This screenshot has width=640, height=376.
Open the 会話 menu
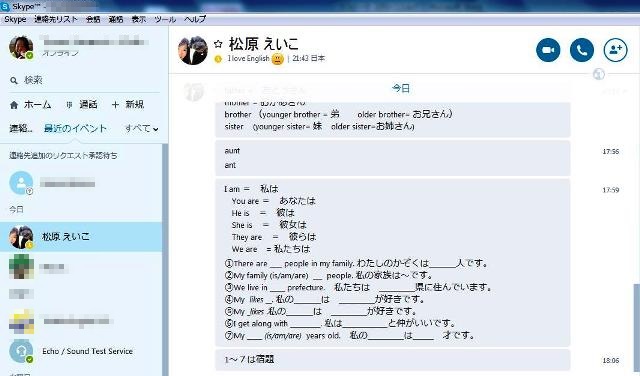pos(93,19)
